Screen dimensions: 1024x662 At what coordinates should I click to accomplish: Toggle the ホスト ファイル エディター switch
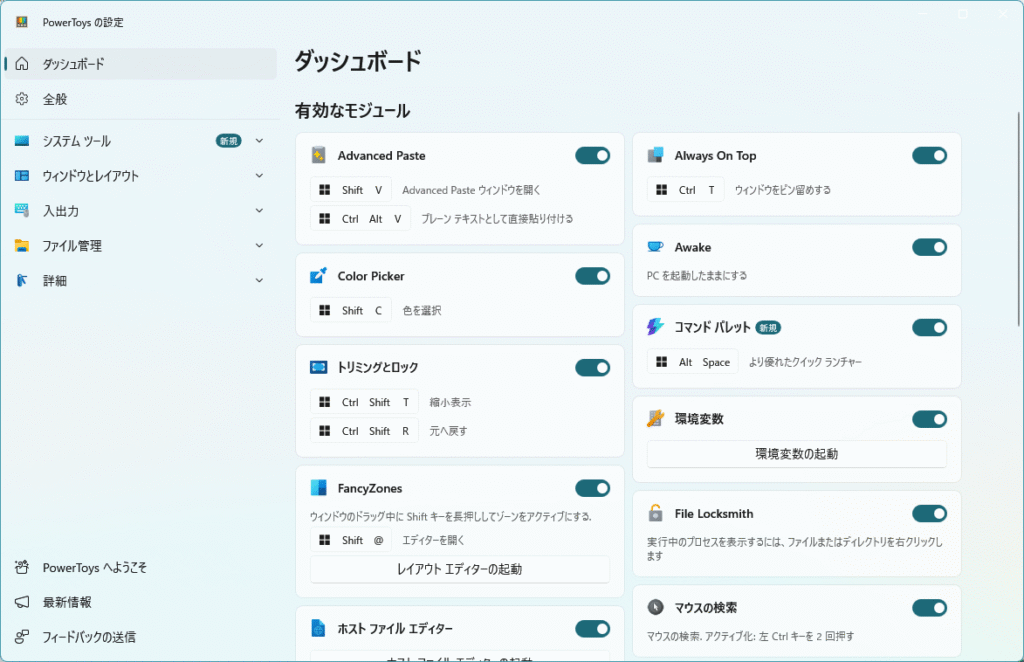click(x=592, y=629)
